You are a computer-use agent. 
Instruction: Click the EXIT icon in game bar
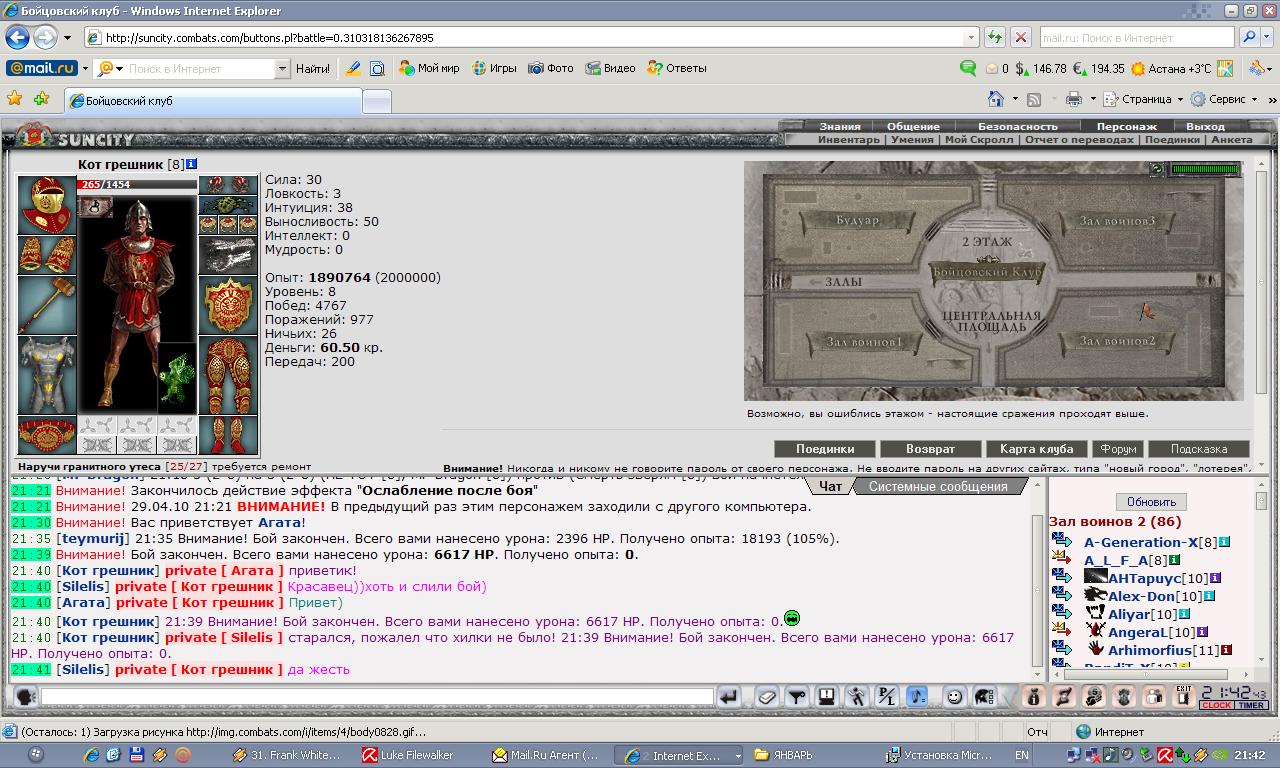point(1184,696)
